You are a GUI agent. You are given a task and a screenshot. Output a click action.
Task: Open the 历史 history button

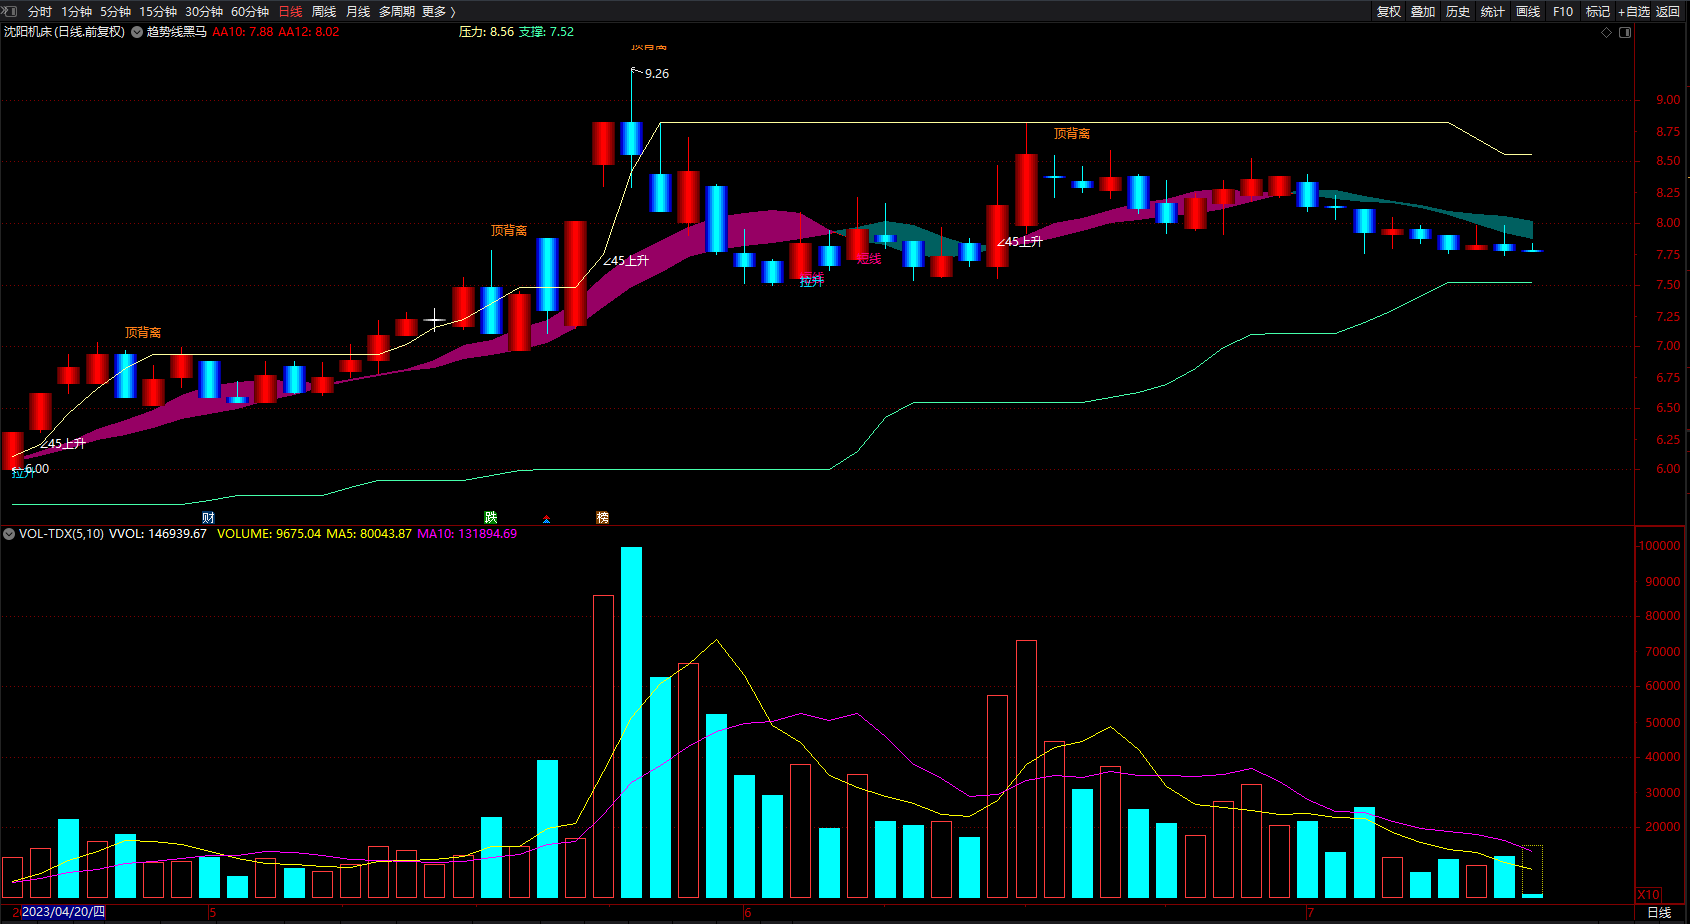coord(1458,12)
